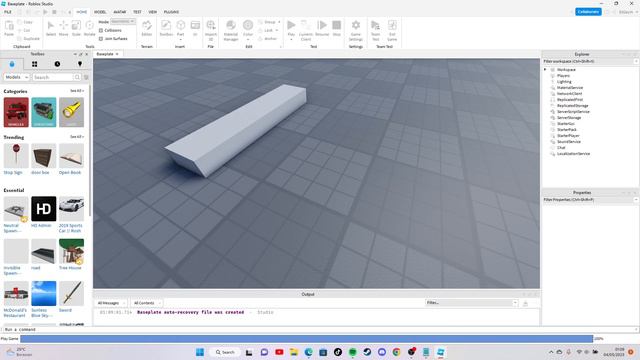Screen dimensions: 640x360
Task: Select the Select tool in Tools
Action: [x=51, y=28]
